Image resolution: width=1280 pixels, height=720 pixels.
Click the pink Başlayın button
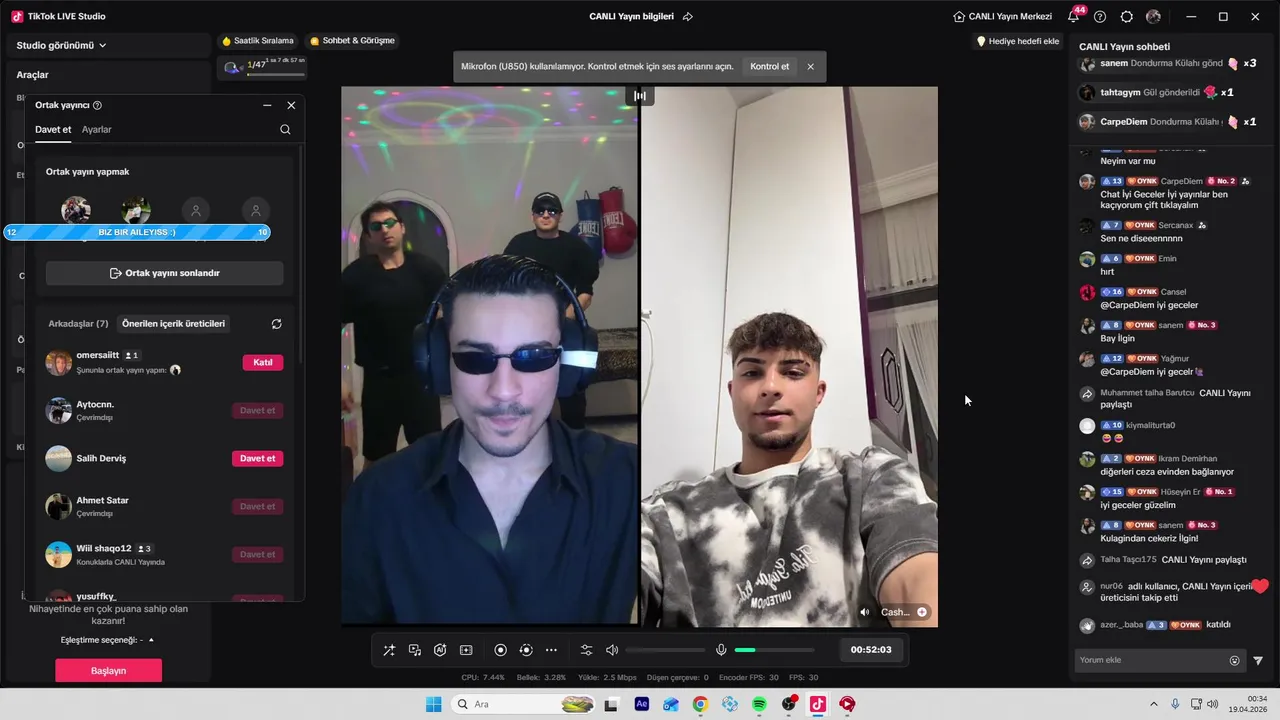108,671
